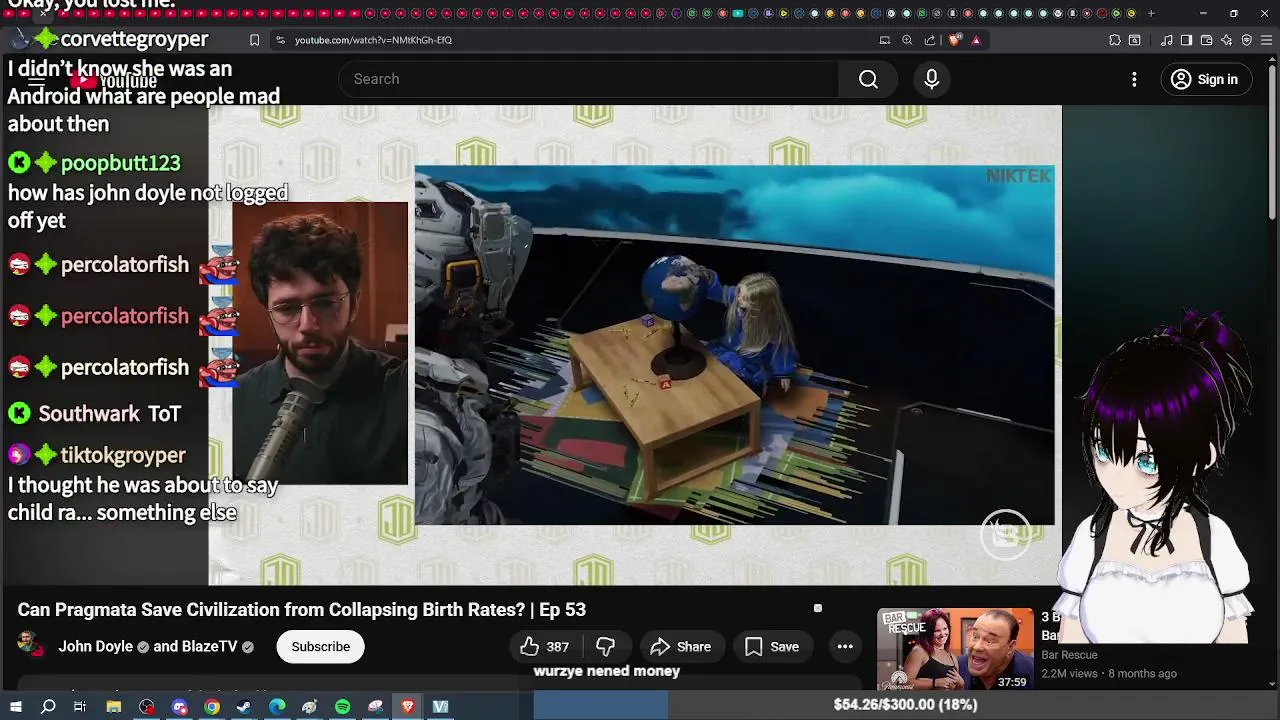Open the Windows Start menu
The image size is (1280, 720).
pyautogui.click(x=16, y=707)
